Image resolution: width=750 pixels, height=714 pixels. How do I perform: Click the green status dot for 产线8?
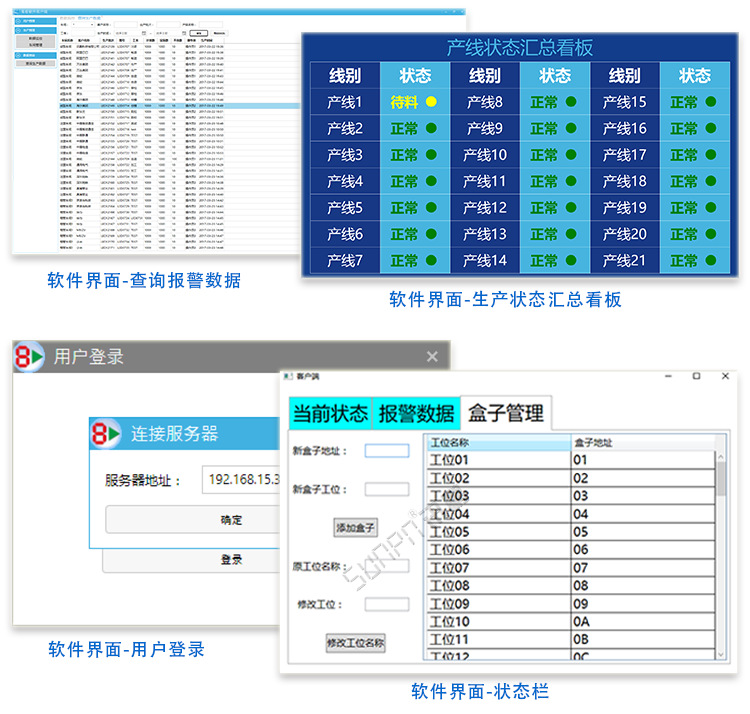[x=571, y=102]
